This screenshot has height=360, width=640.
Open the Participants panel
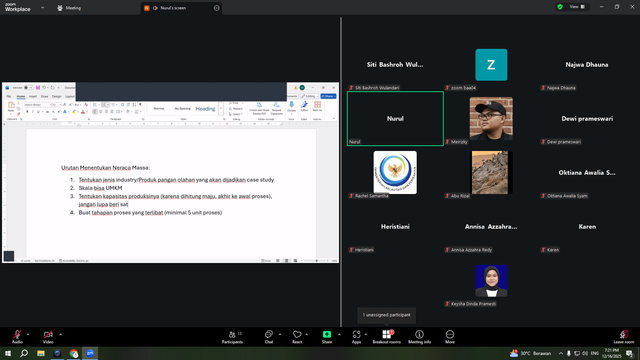point(232,336)
